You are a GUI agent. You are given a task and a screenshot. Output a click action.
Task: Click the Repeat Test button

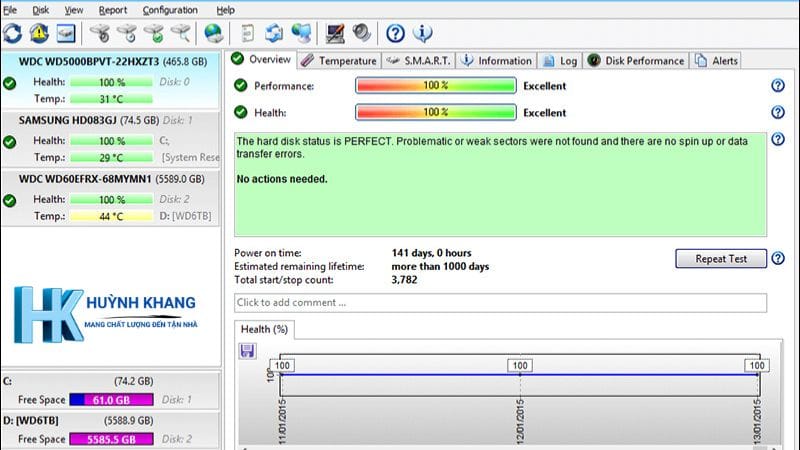pos(721,259)
